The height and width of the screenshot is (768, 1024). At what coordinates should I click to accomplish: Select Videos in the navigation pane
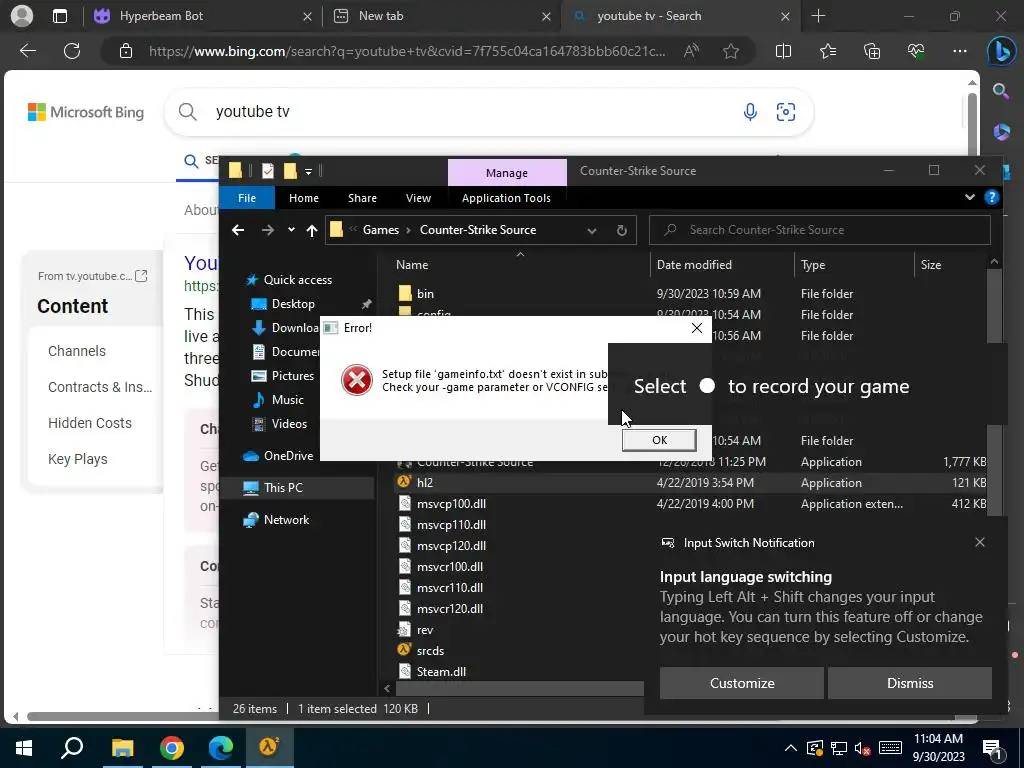[289, 424]
